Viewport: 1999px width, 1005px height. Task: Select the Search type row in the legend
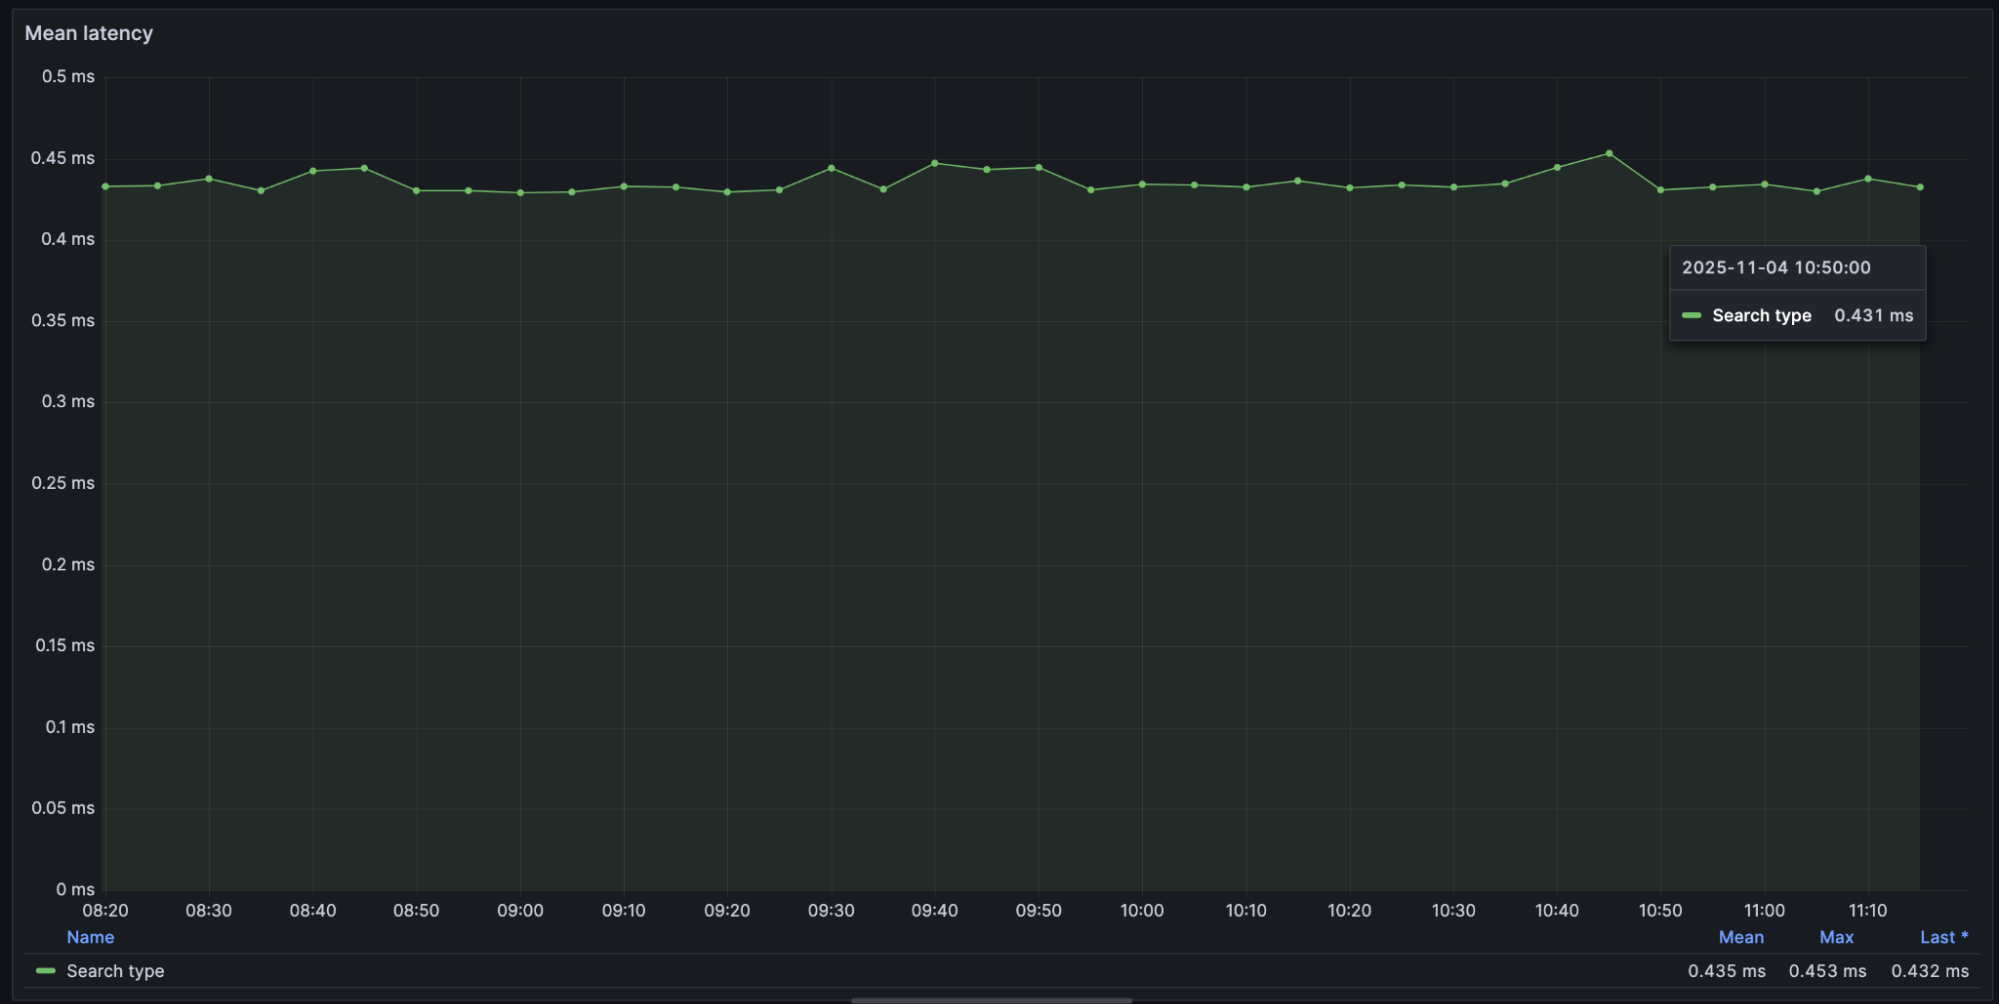click(115, 971)
